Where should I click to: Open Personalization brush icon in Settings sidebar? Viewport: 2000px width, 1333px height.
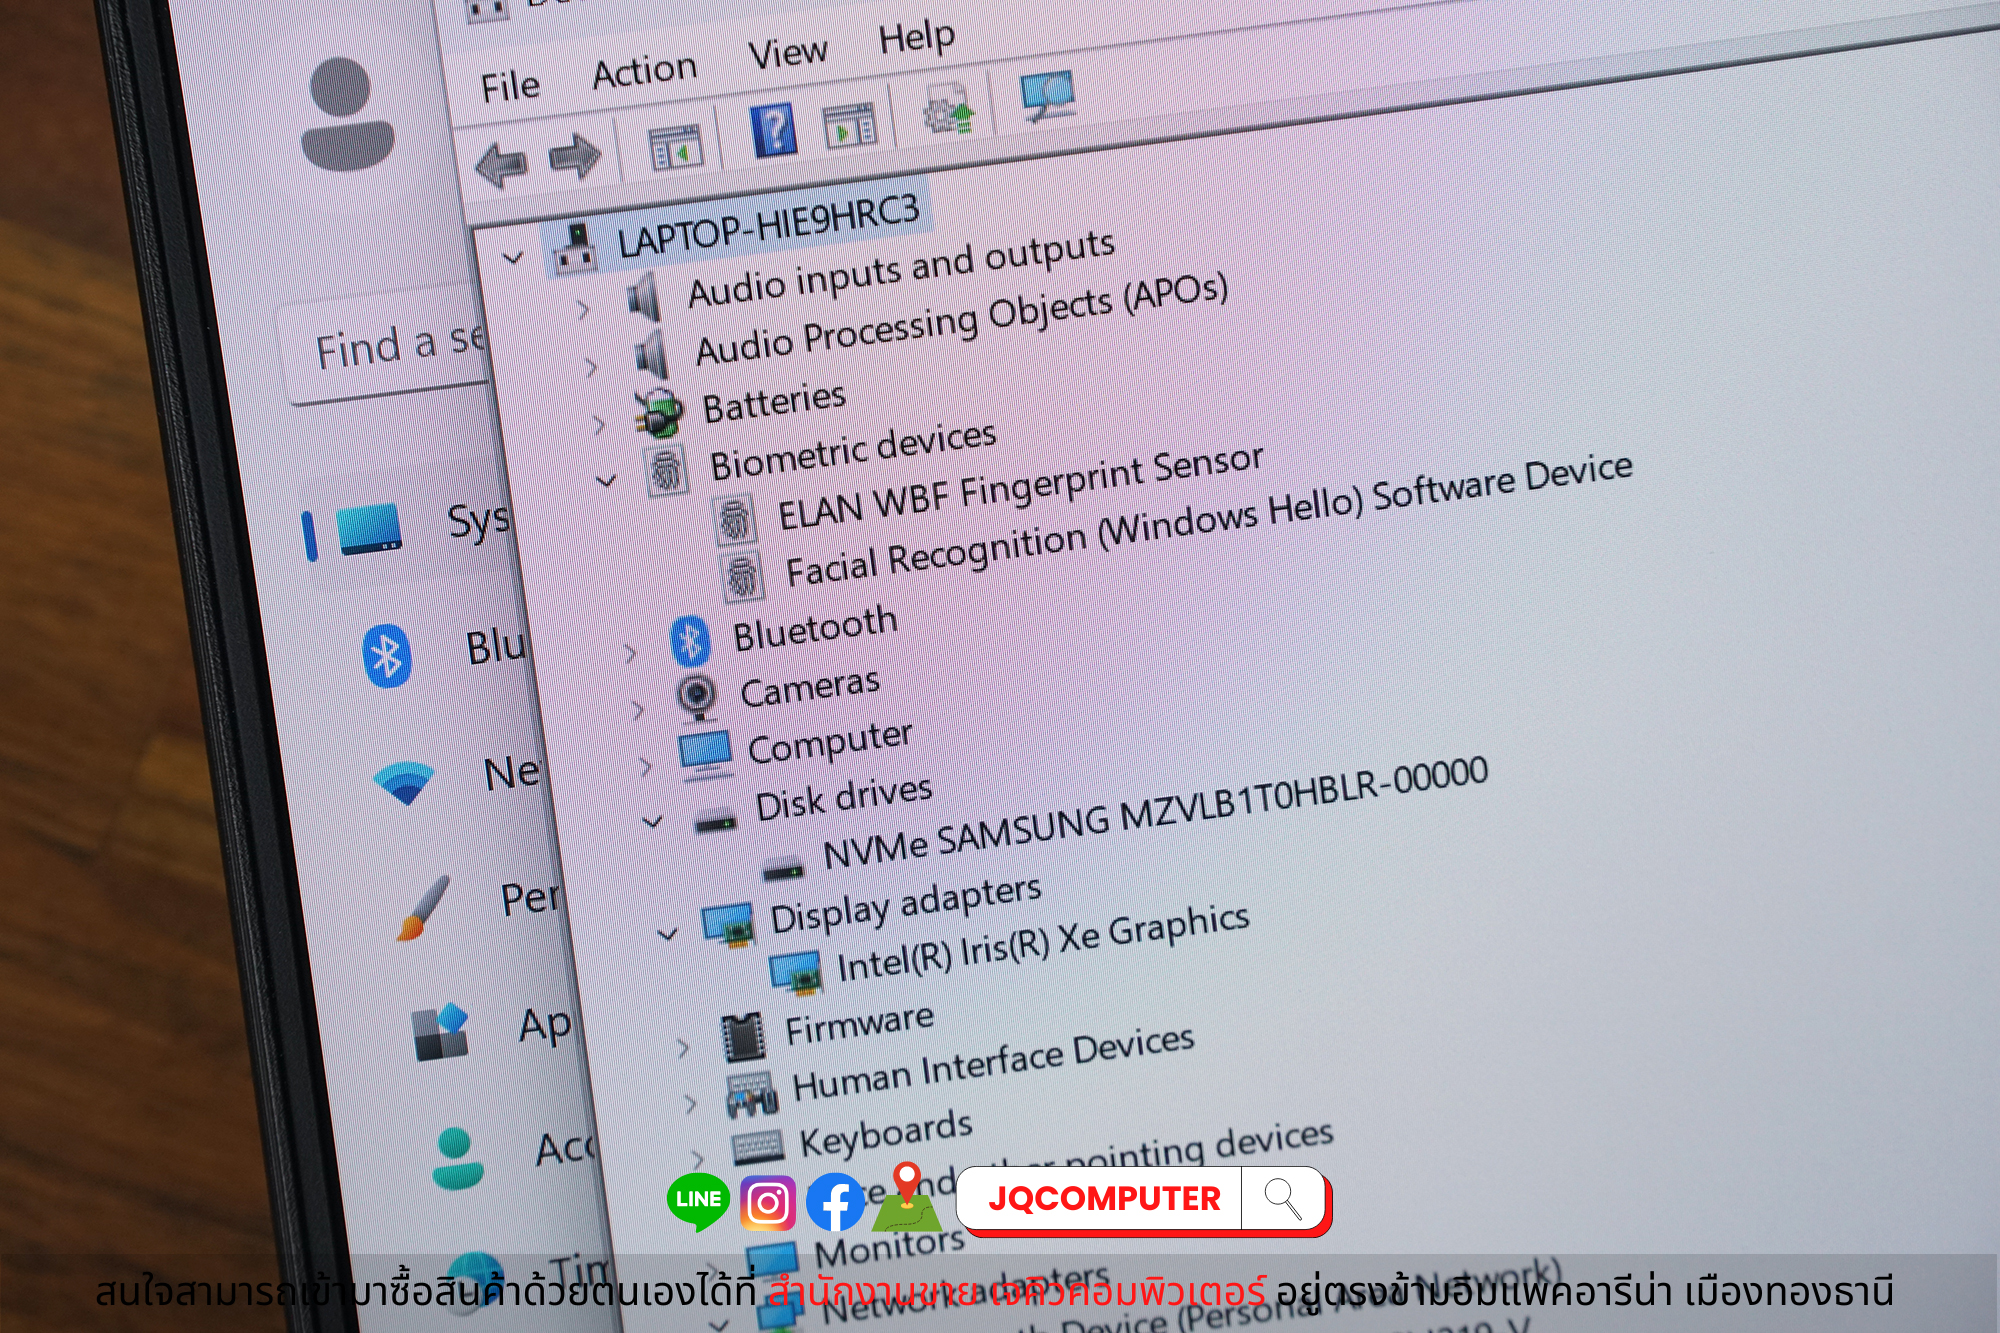tap(424, 909)
